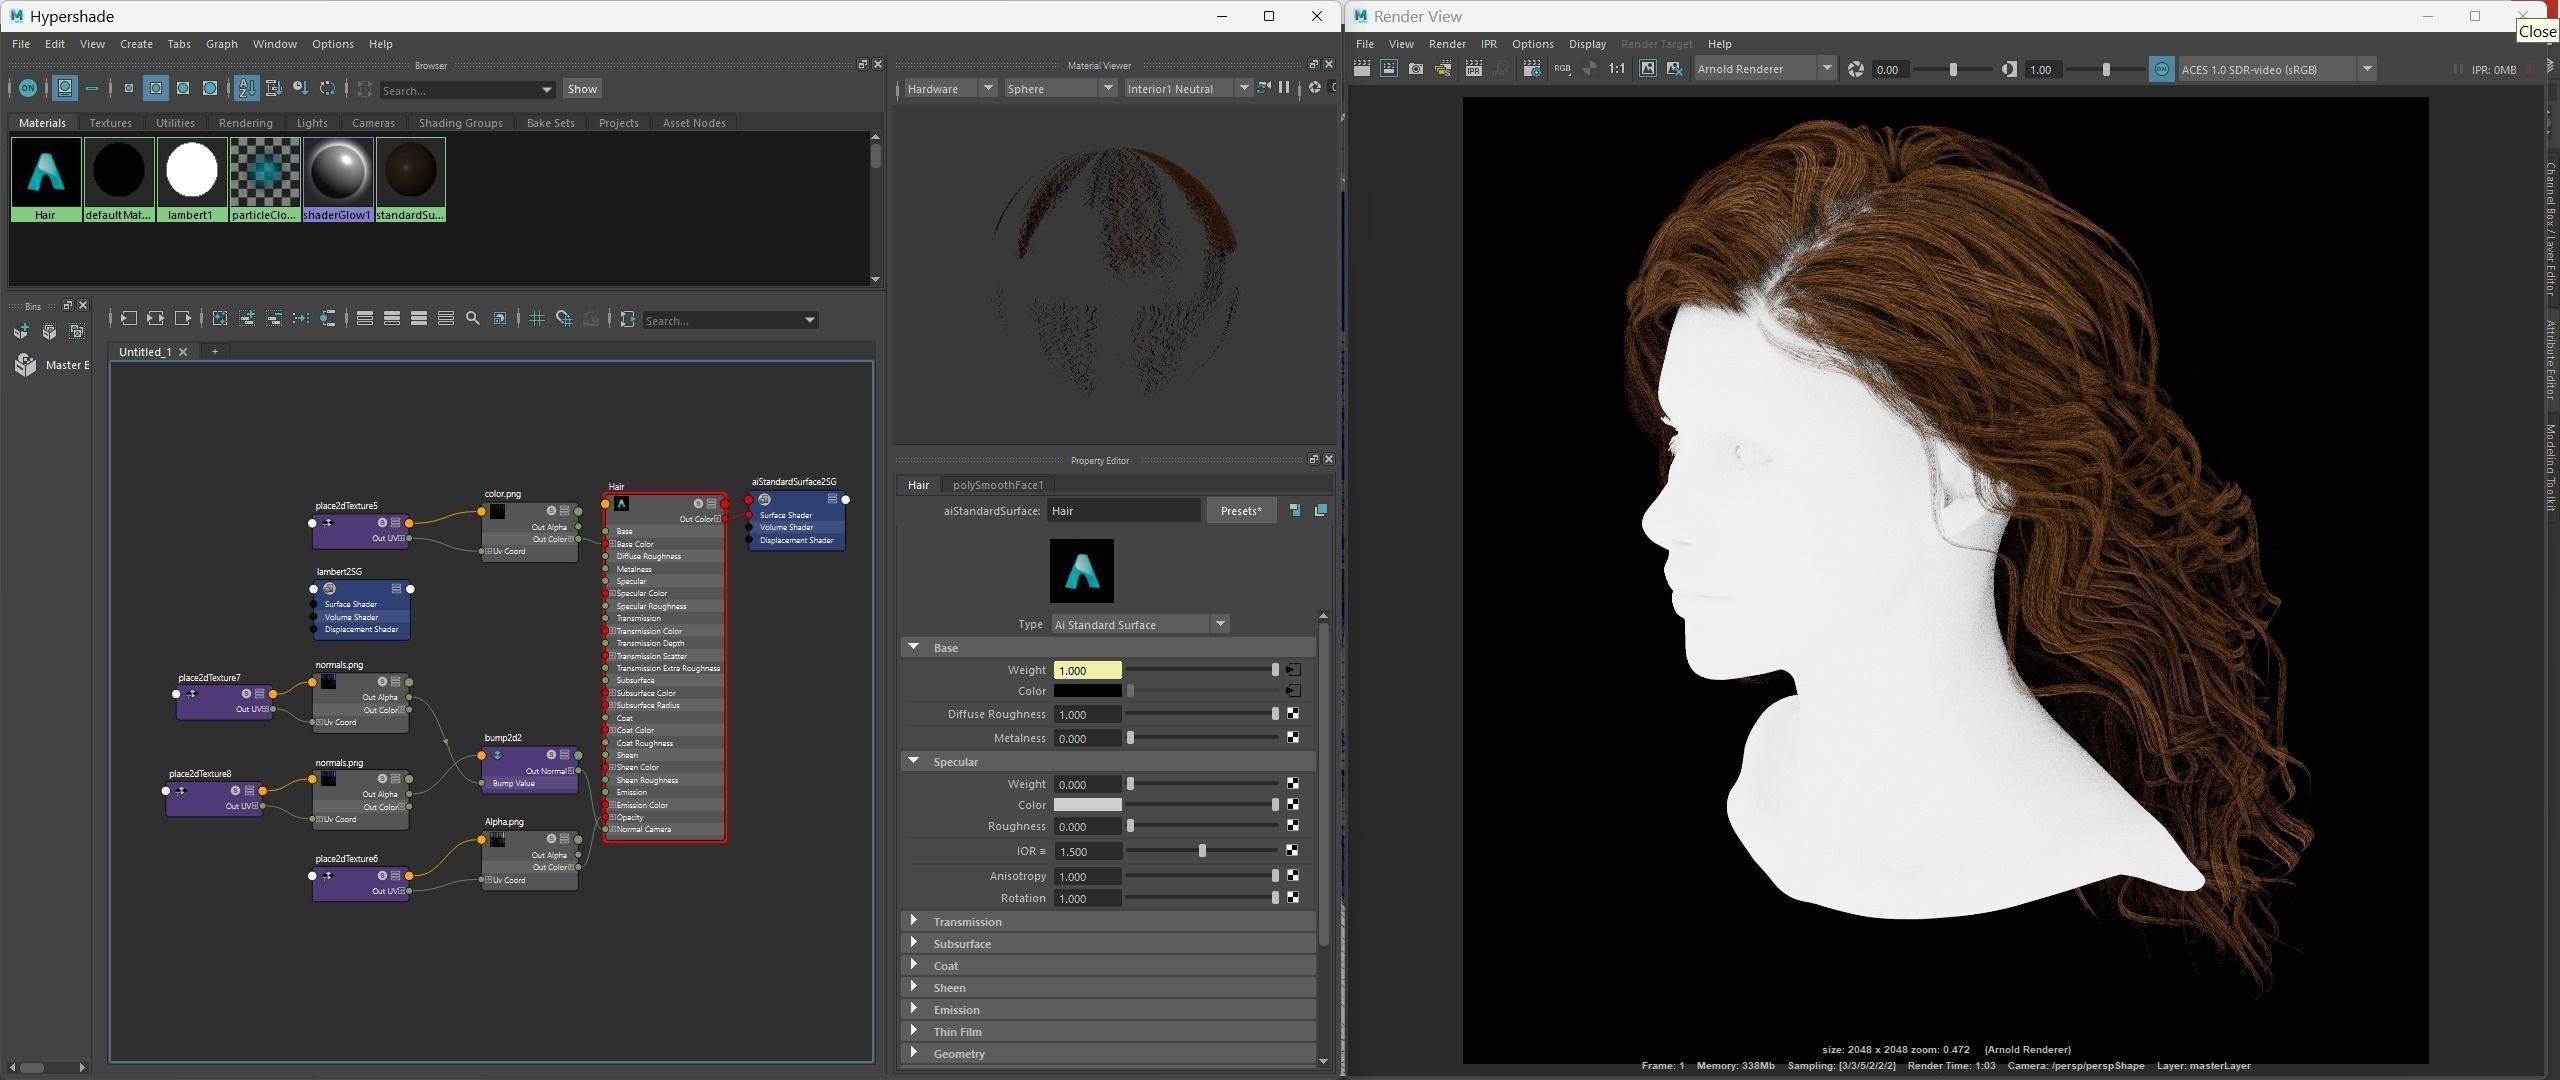The height and width of the screenshot is (1080, 2560).
Task: Toggle Metalness map checker button
Action: [x=1293, y=738]
